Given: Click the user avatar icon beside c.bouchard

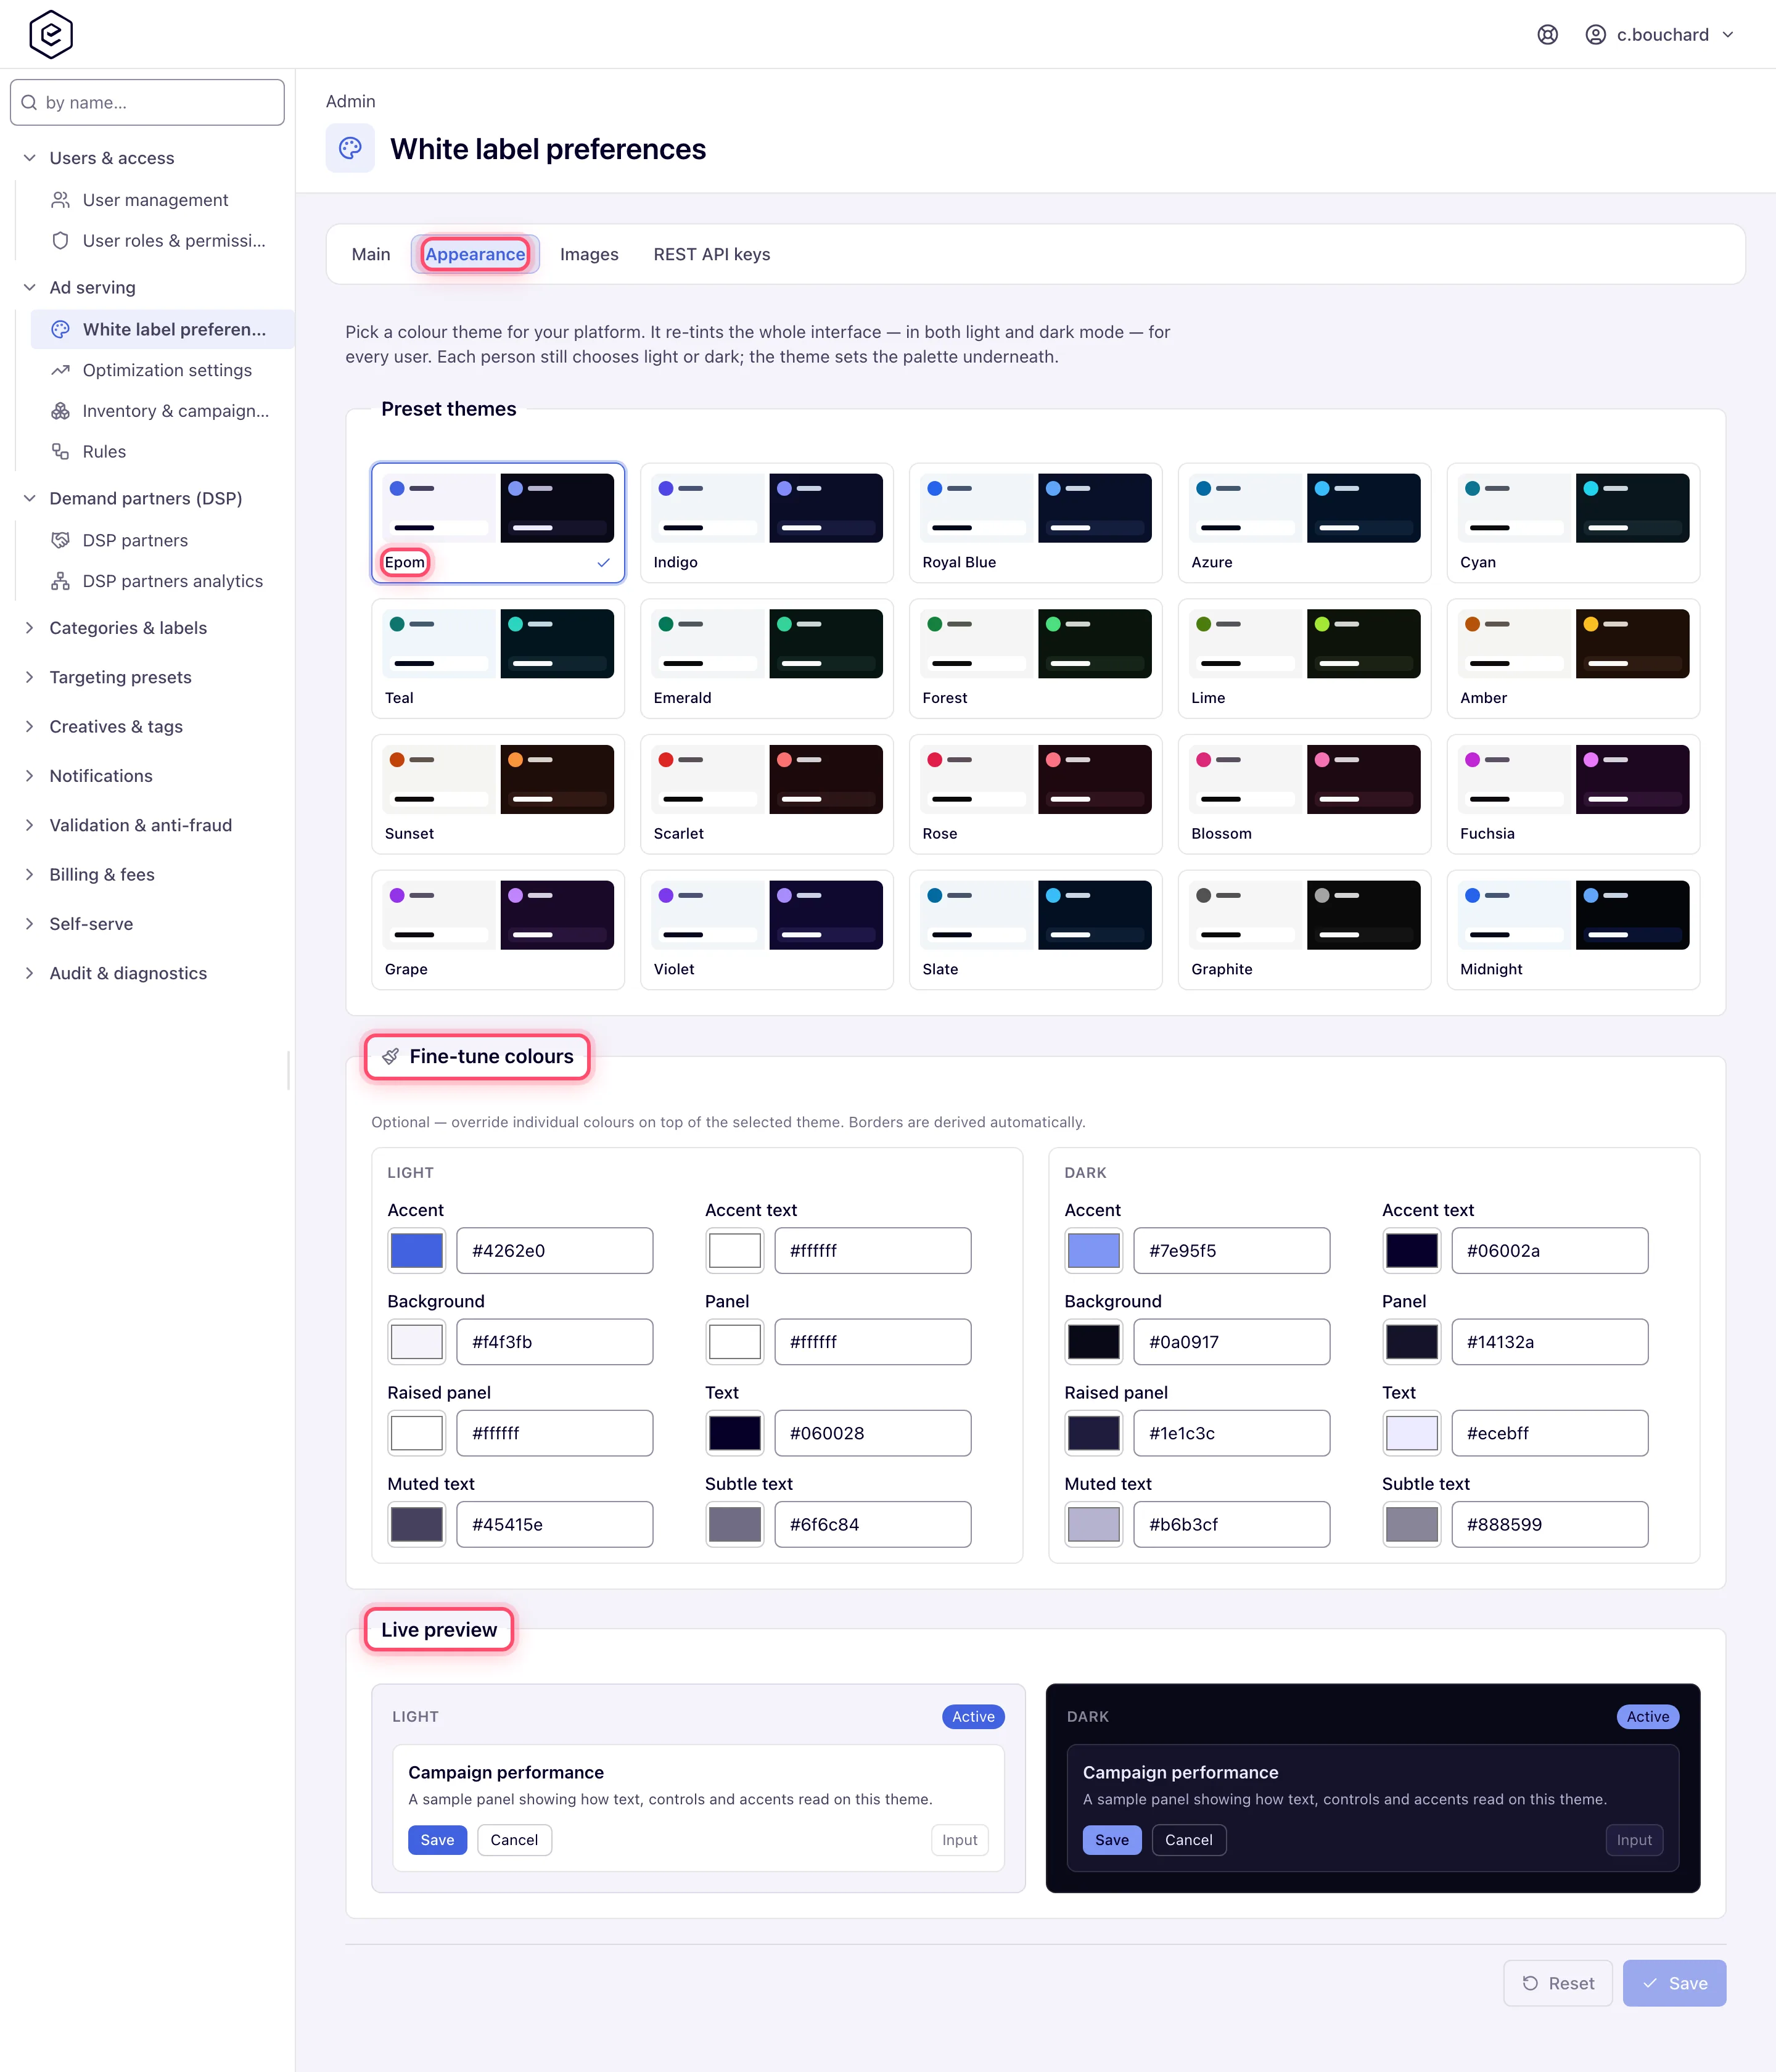Looking at the screenshot, I should 1596,35.
